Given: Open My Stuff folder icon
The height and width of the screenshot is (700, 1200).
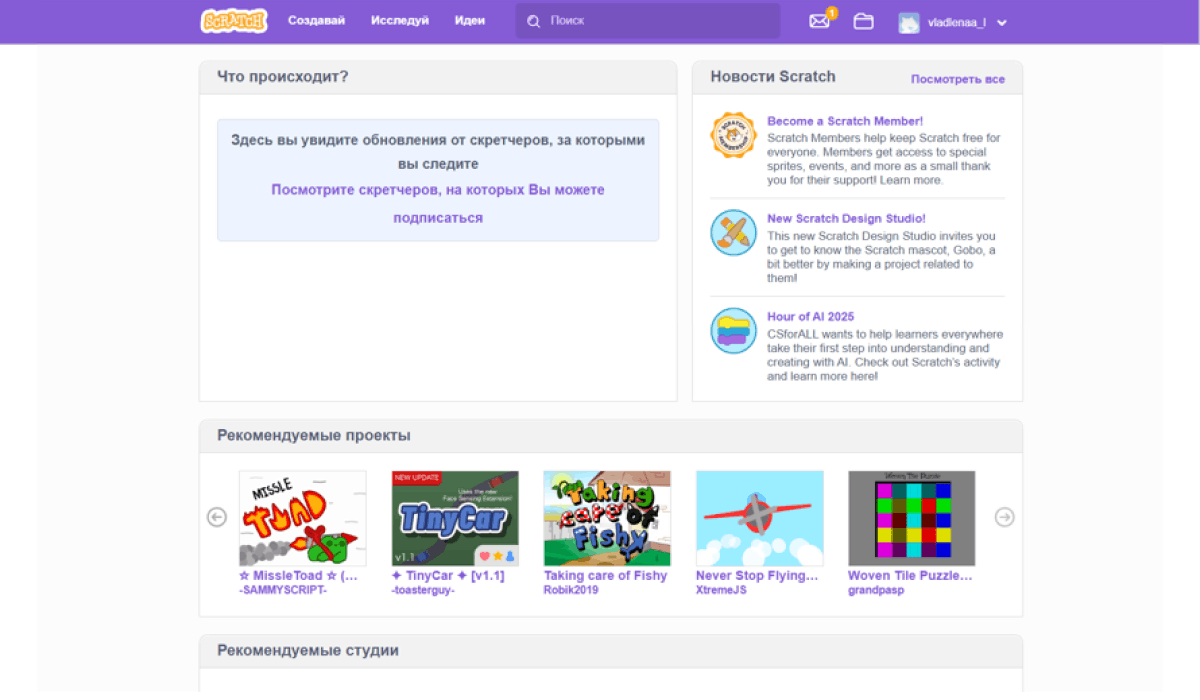Looking at the screenshot, I should coord(863,21).
